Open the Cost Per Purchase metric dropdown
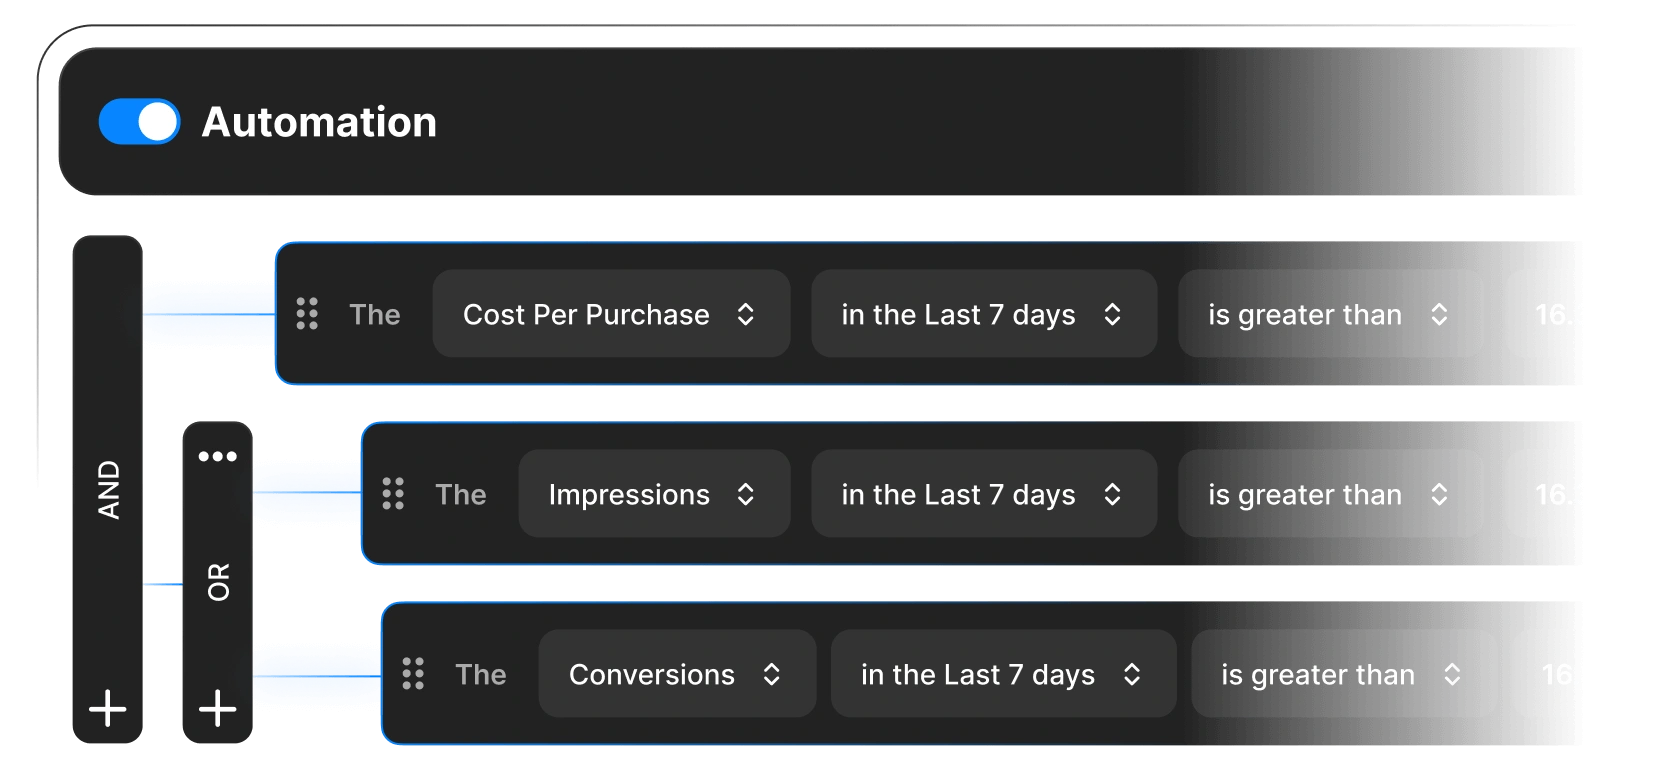1671x760 pixels. pyautogui.click(x=610, y=314)
